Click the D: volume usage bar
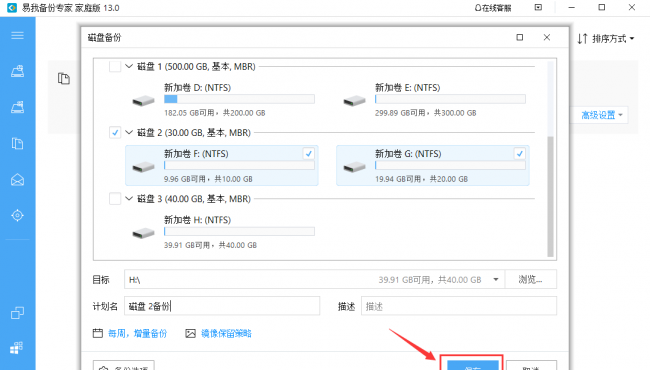This screenshot has width=650, height=370. (x=239, y=99)
